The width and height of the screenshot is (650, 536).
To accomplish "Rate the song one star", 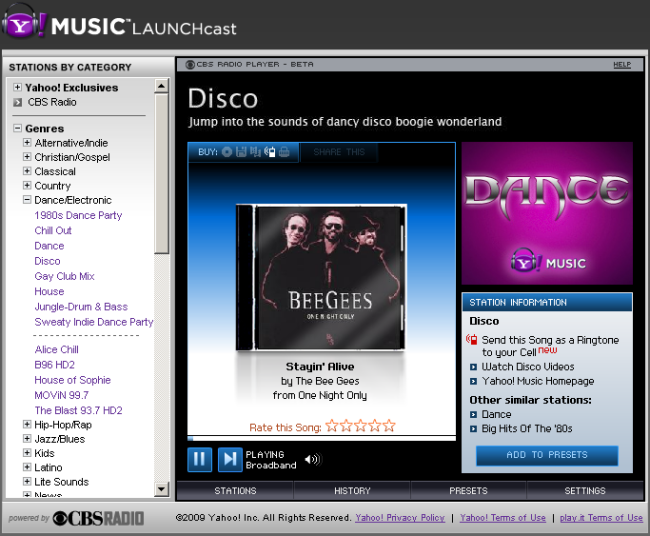I will point(332,426).
